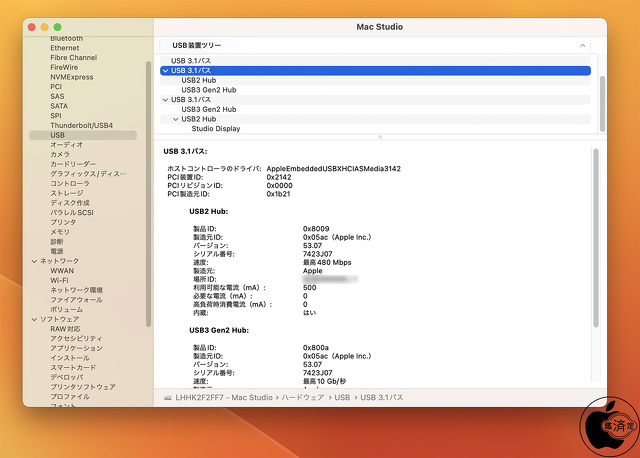Select スマートカード in the sidebar
This screenshot has height=458, width=640.
point(73,368)
